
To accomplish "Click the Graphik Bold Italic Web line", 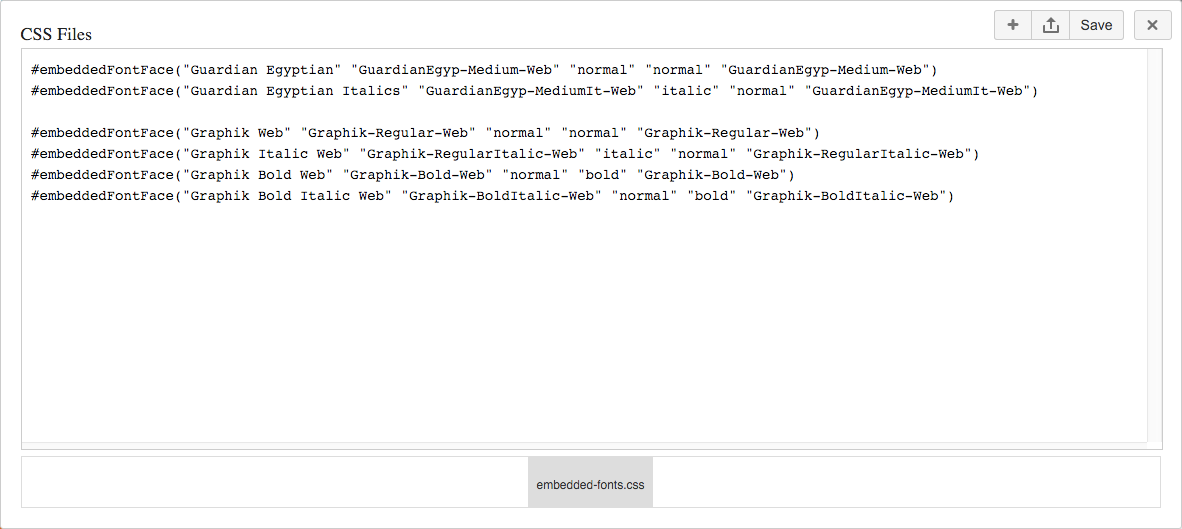I will [492, 197].
